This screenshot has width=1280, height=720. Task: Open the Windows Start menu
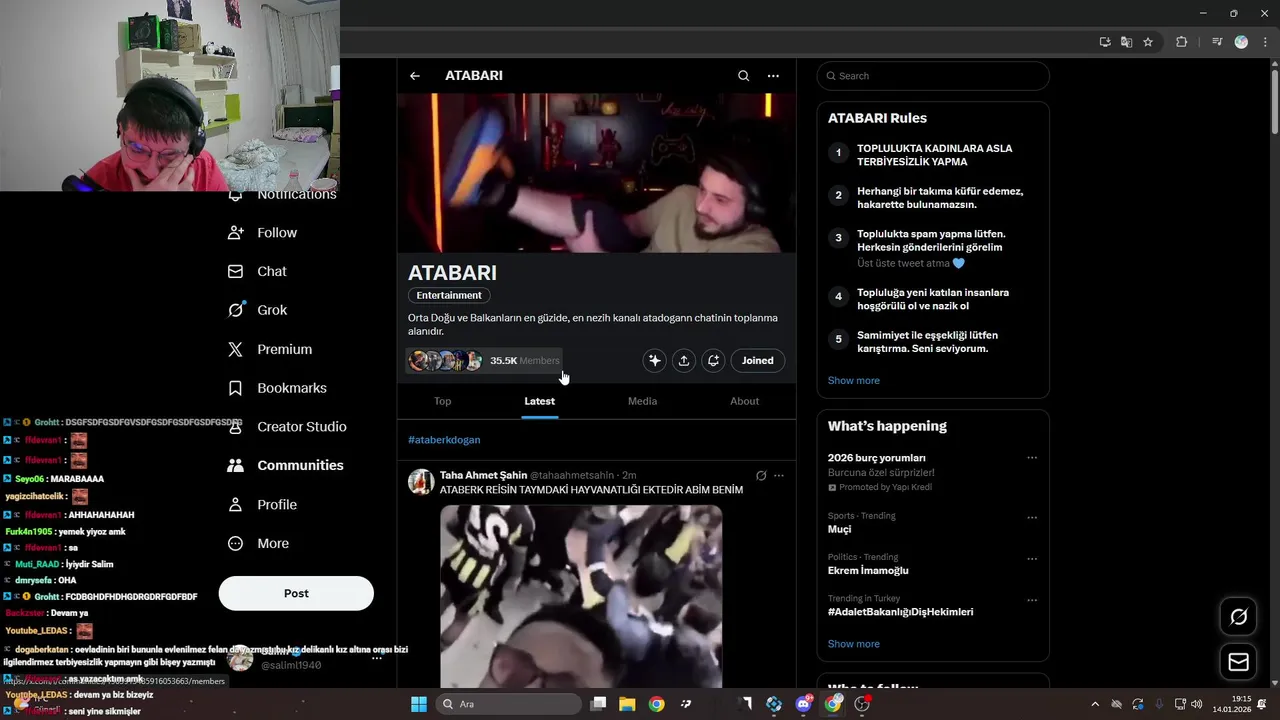tap(419, 704)
